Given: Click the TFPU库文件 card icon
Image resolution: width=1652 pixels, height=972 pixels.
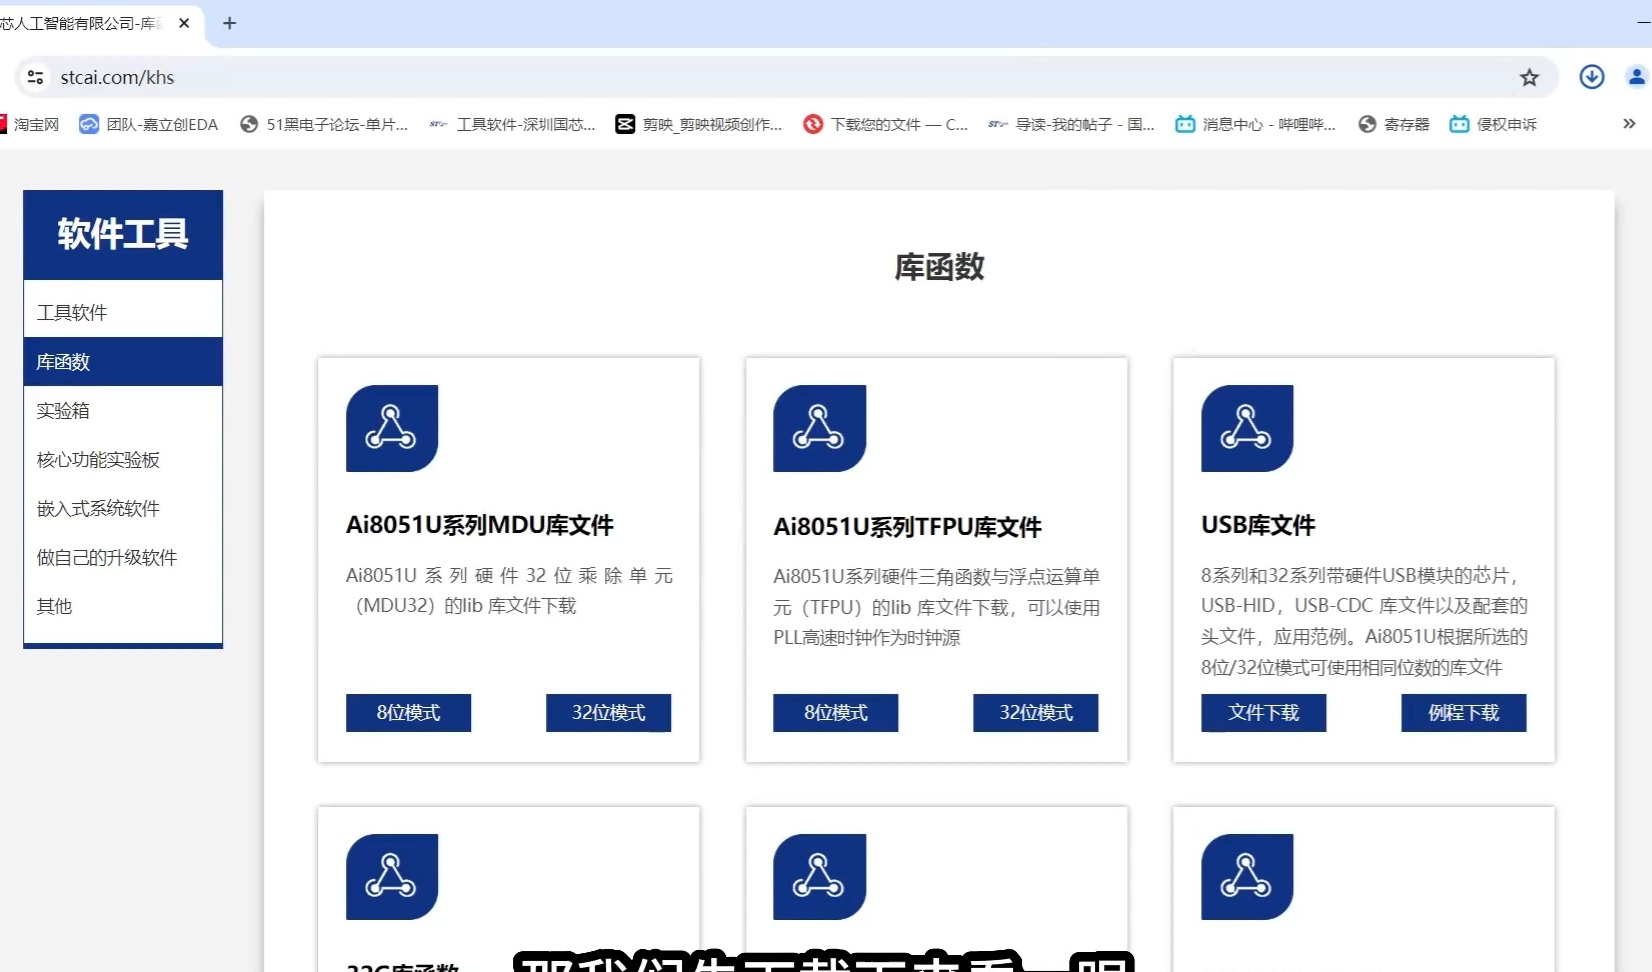Looking at the screenshot, I should pyautogui.click(x=819, y=428).
